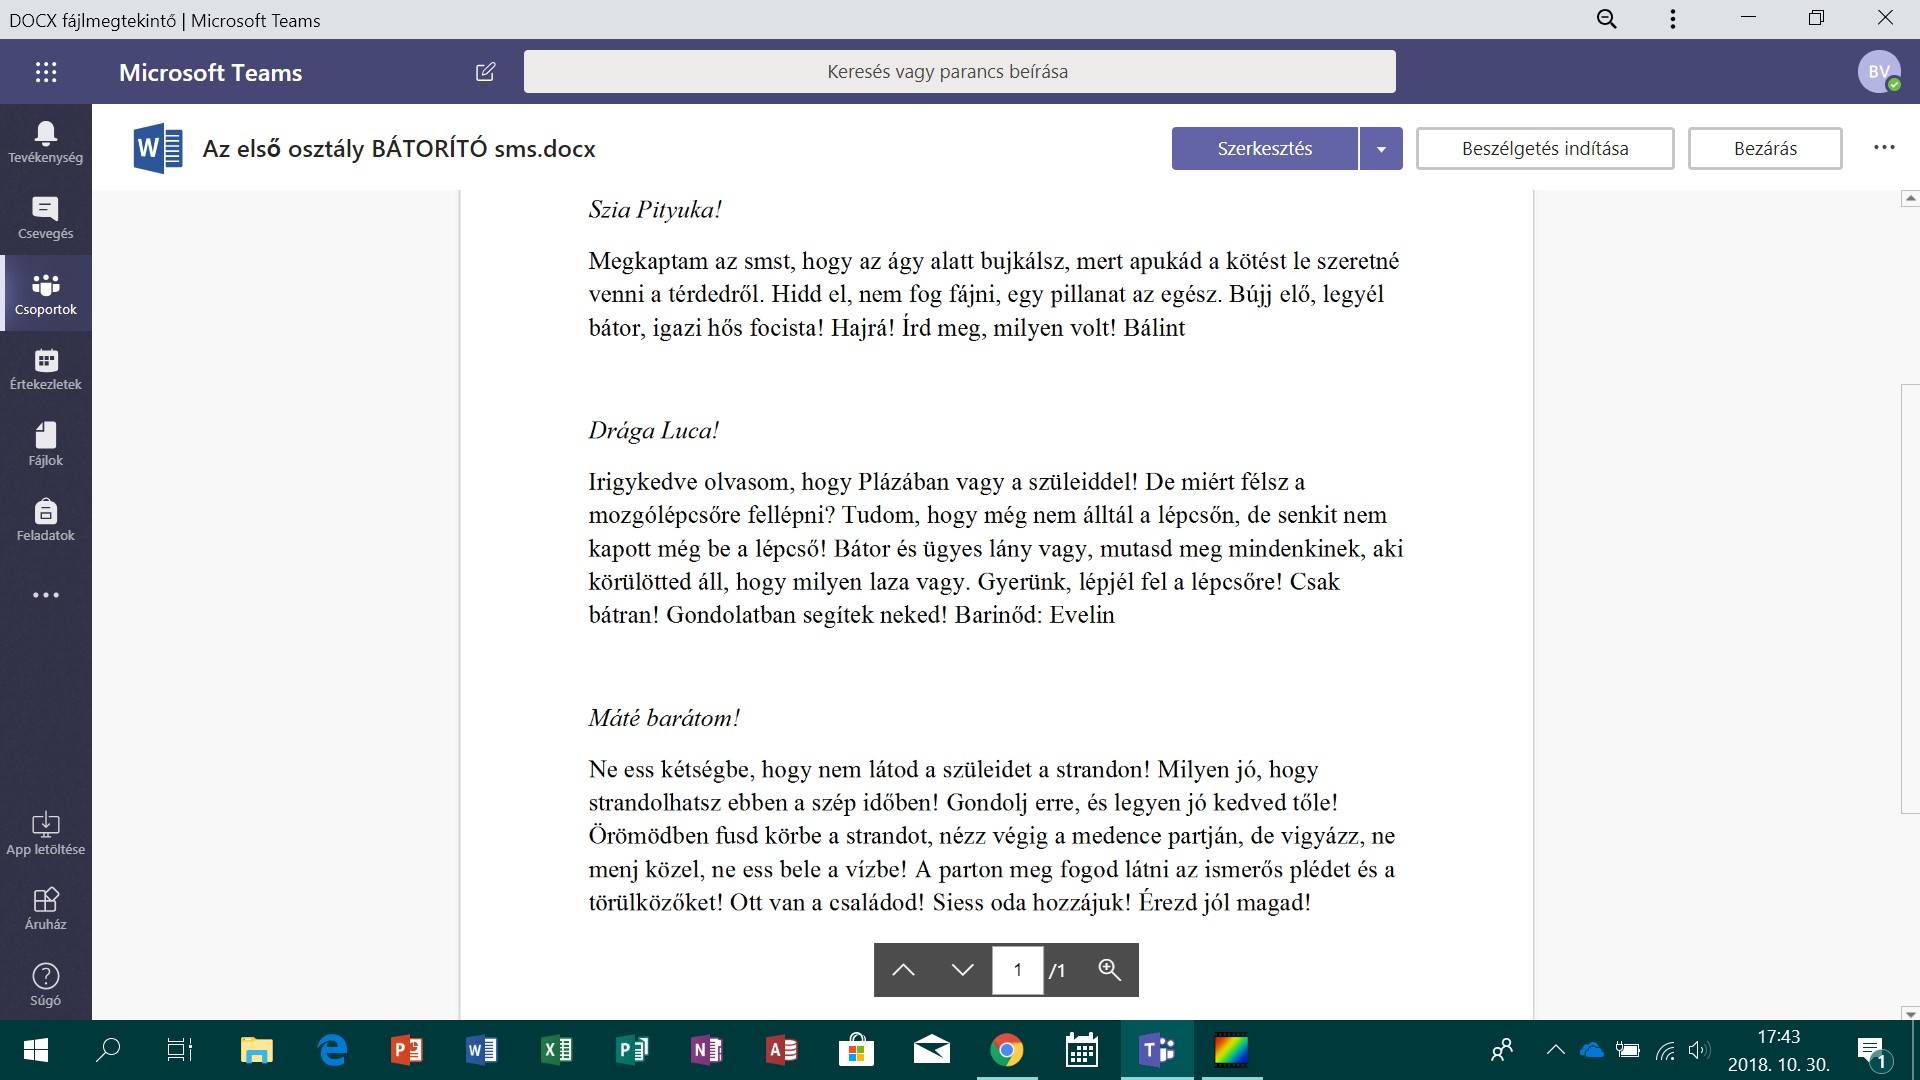Open Súgó help icon
Image resolution: width=1920 pixels, height=1080 pixels.
(46, 985)
